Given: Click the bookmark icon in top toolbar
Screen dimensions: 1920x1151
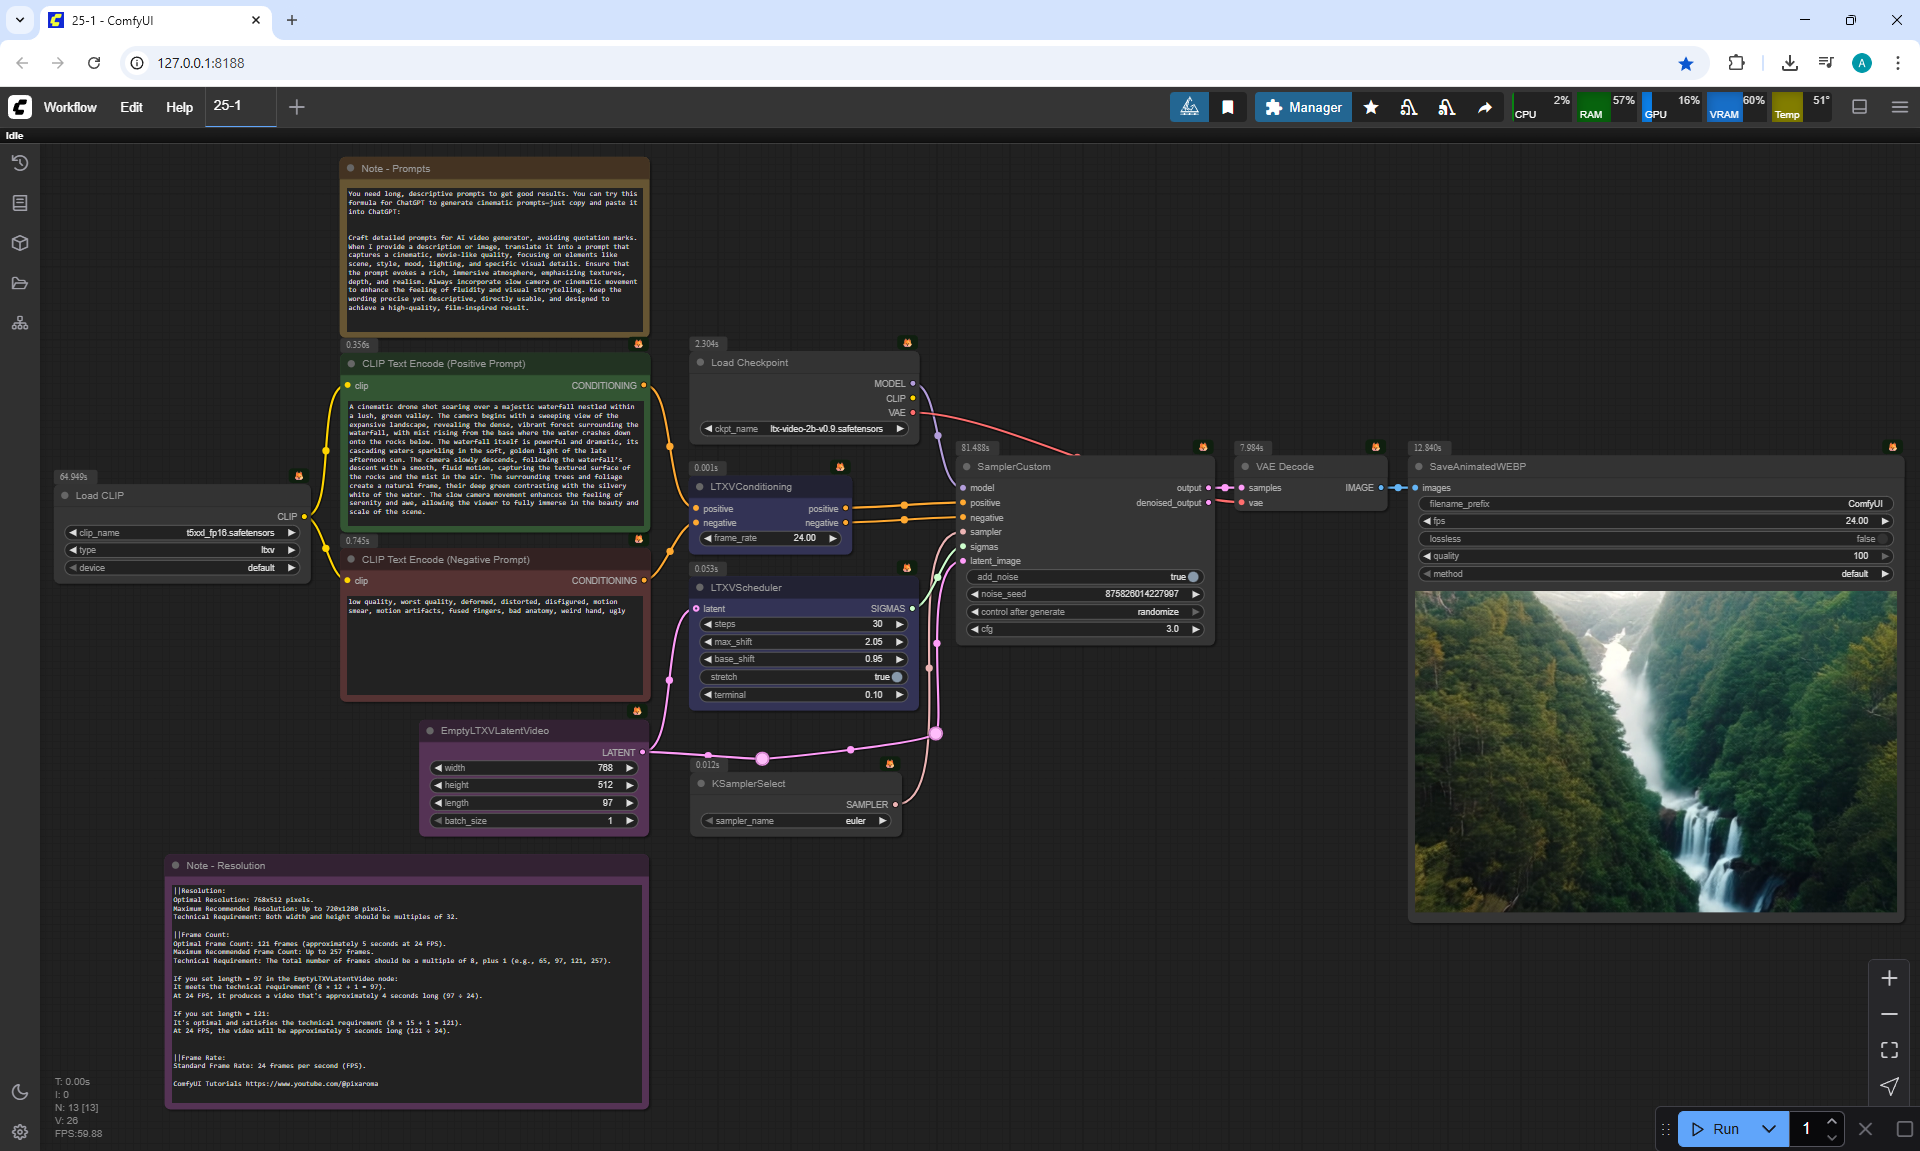Looking at the screenshot, I should tap(1227, 107).
